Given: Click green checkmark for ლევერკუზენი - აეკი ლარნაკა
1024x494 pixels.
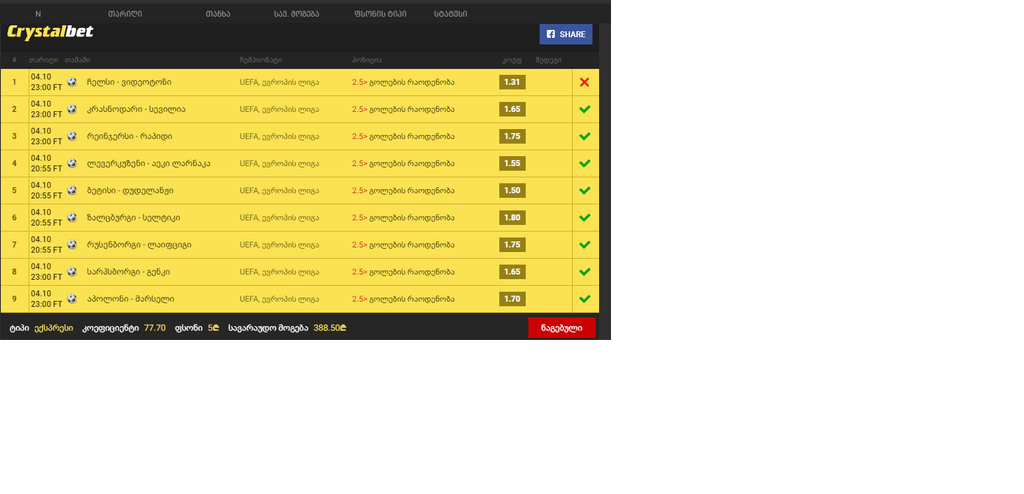Looking at the screenshot, I should click(584, 163).
